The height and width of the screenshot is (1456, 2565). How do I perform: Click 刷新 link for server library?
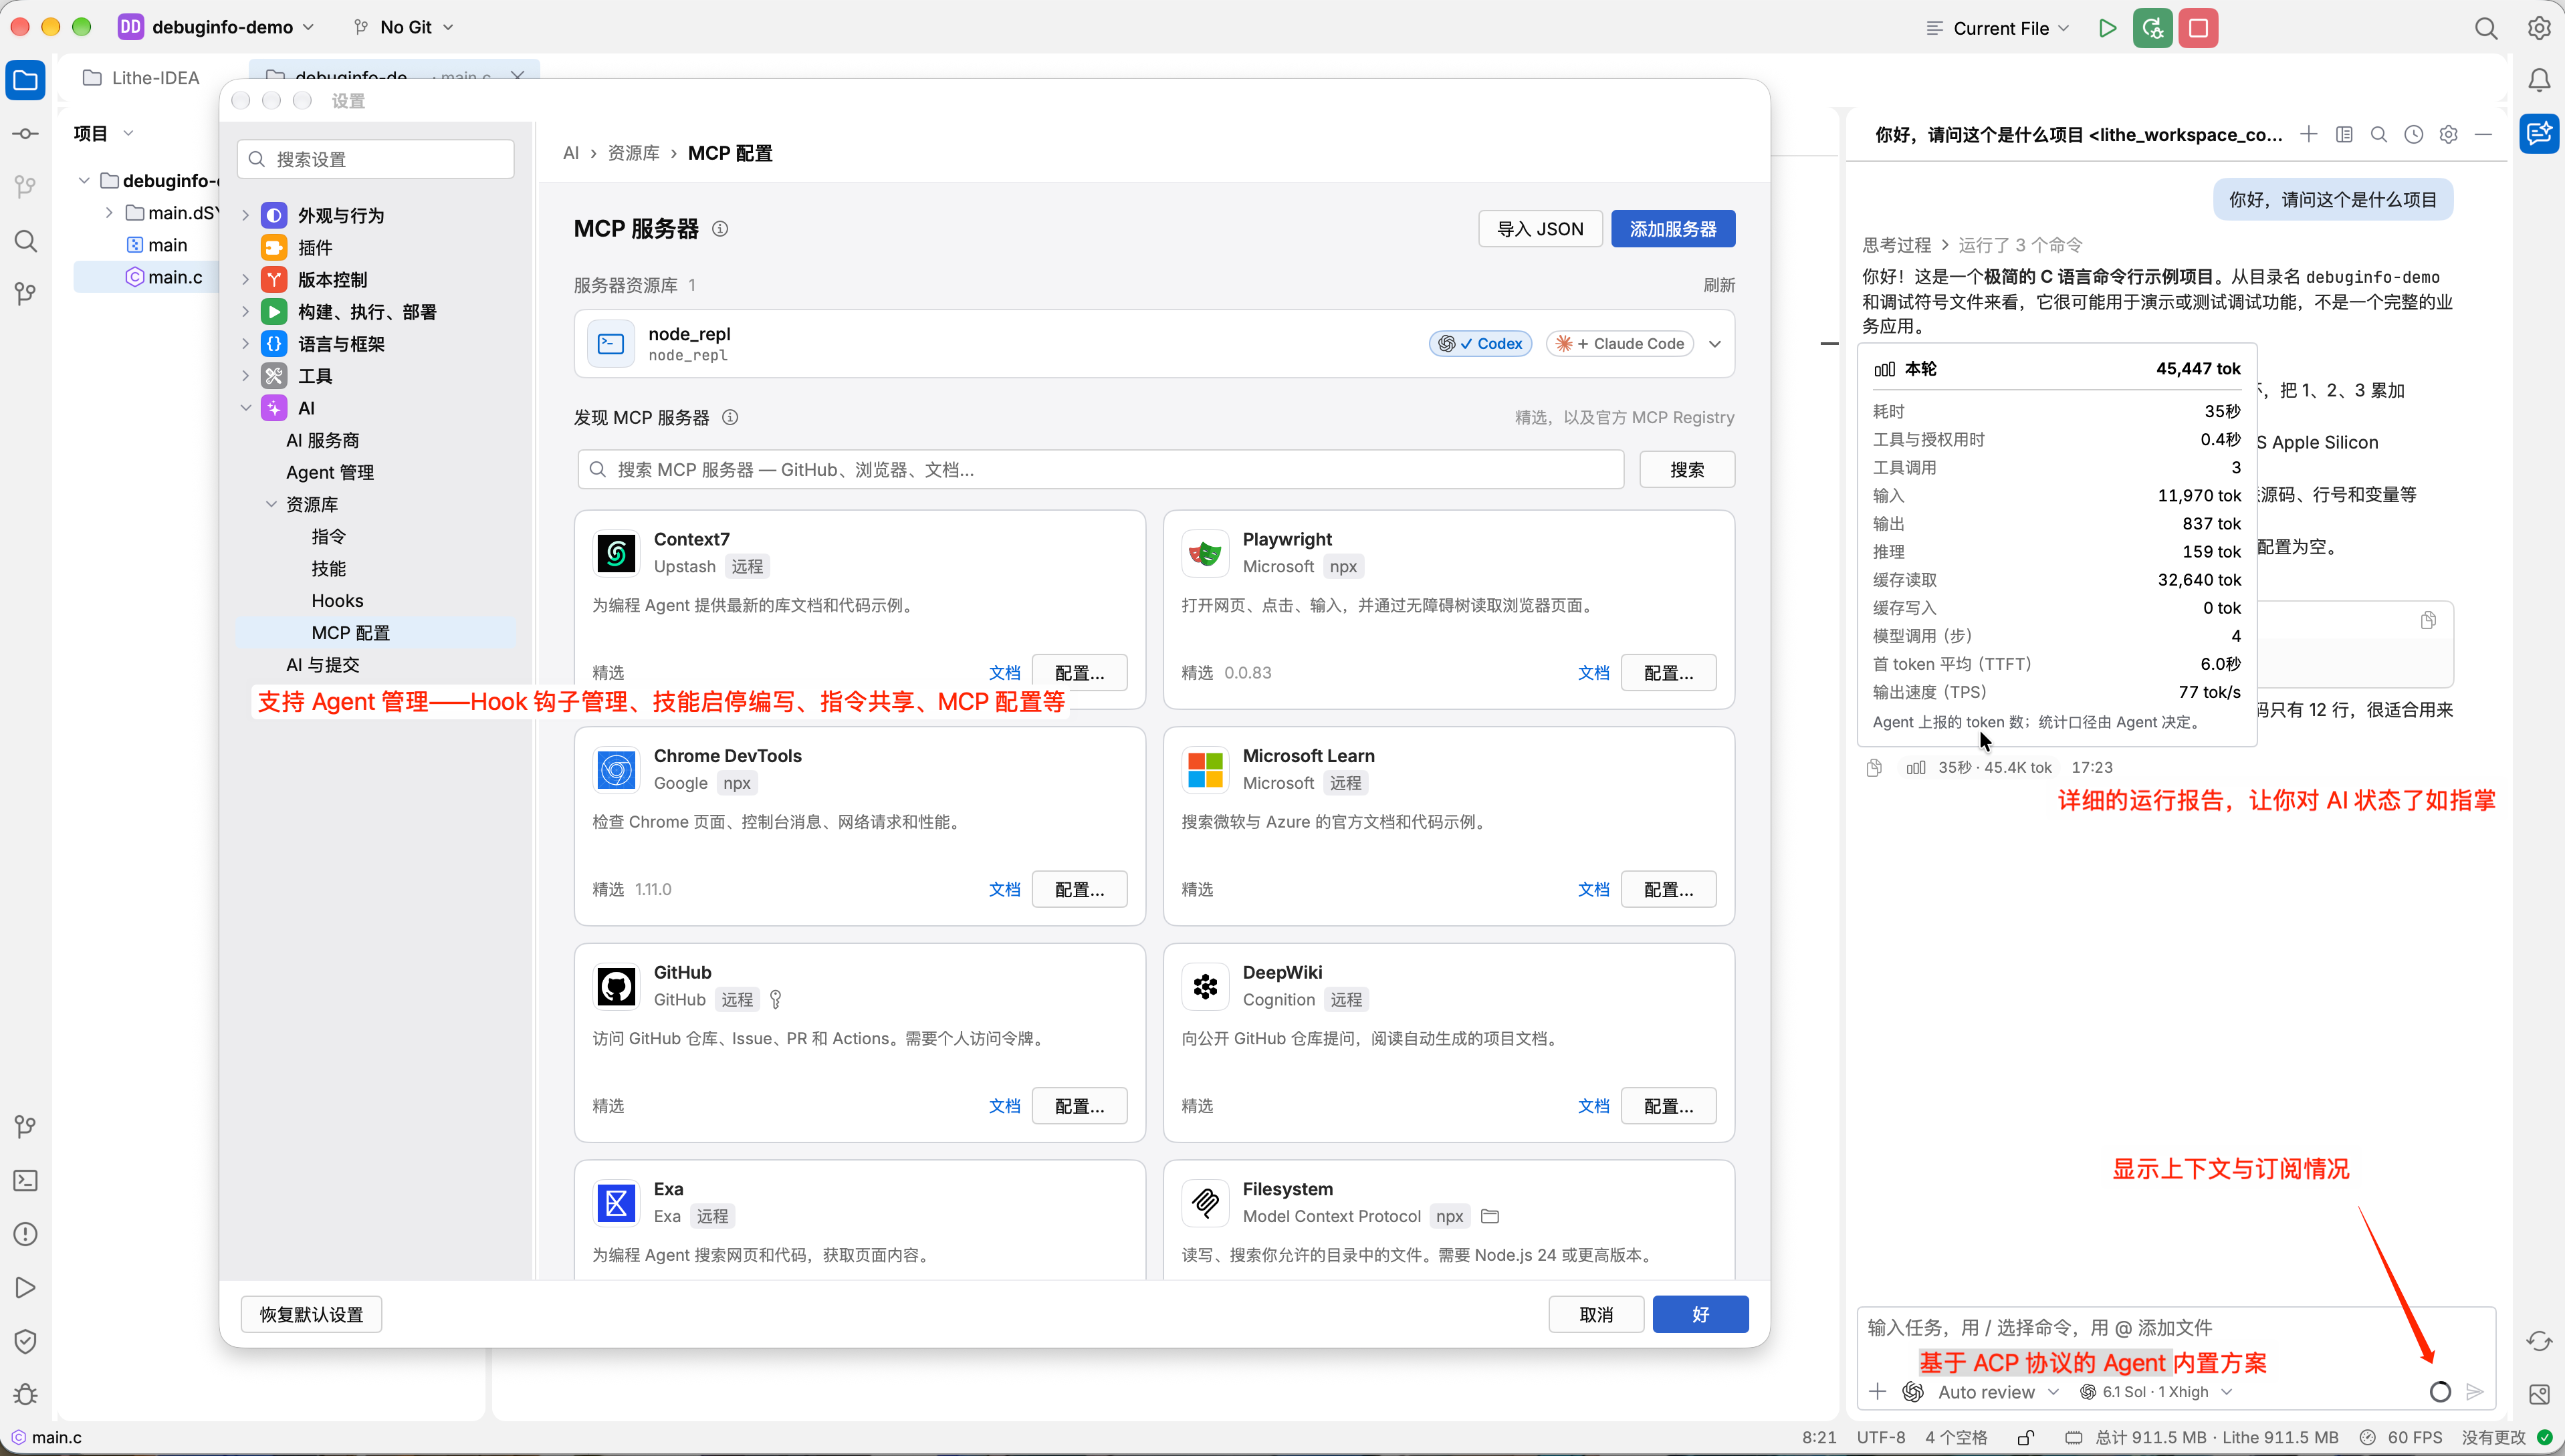click(x=1719, y=285)
